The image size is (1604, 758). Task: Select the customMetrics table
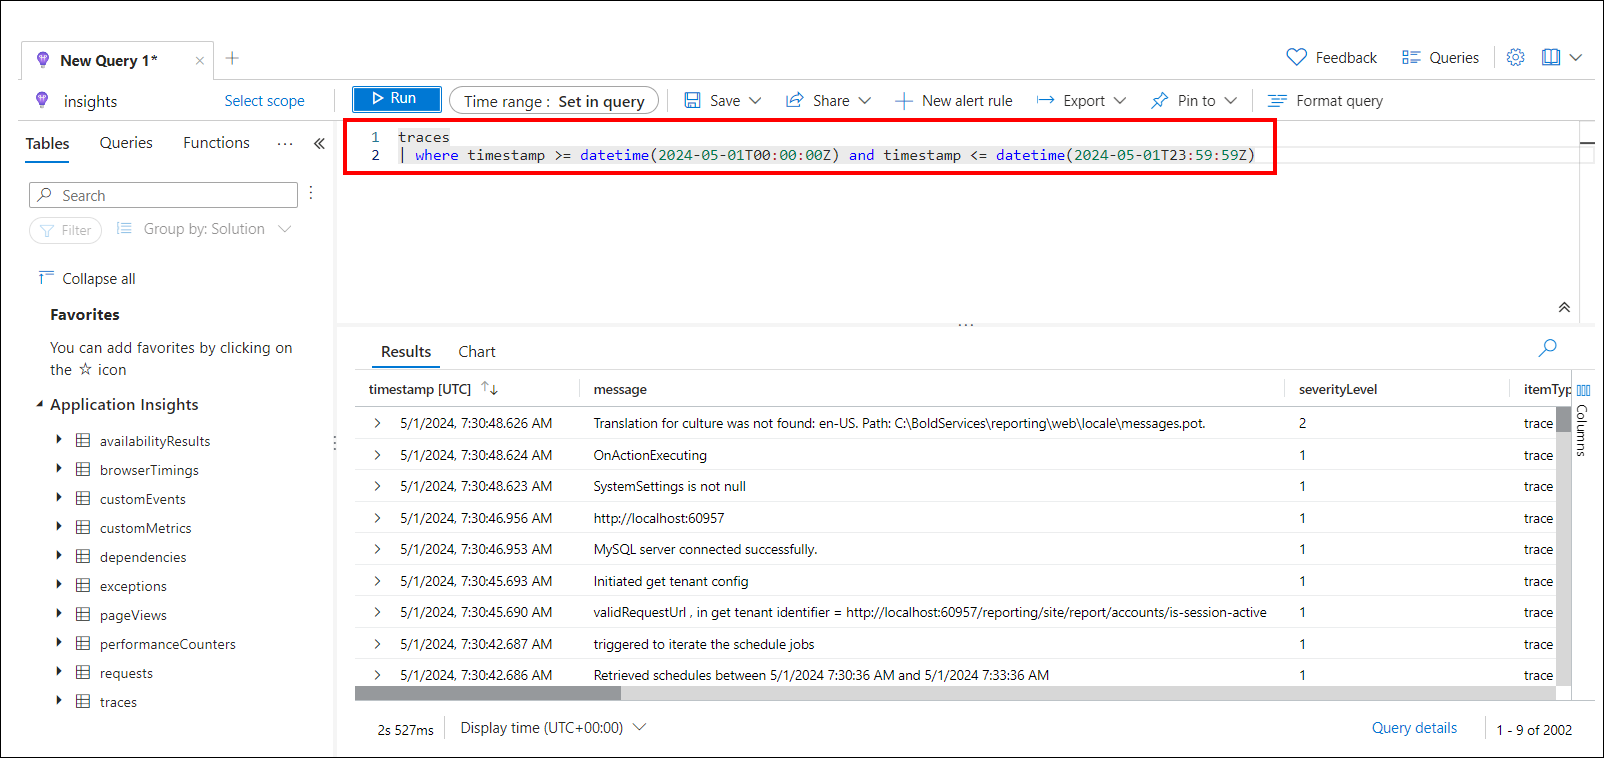(145, 528)
